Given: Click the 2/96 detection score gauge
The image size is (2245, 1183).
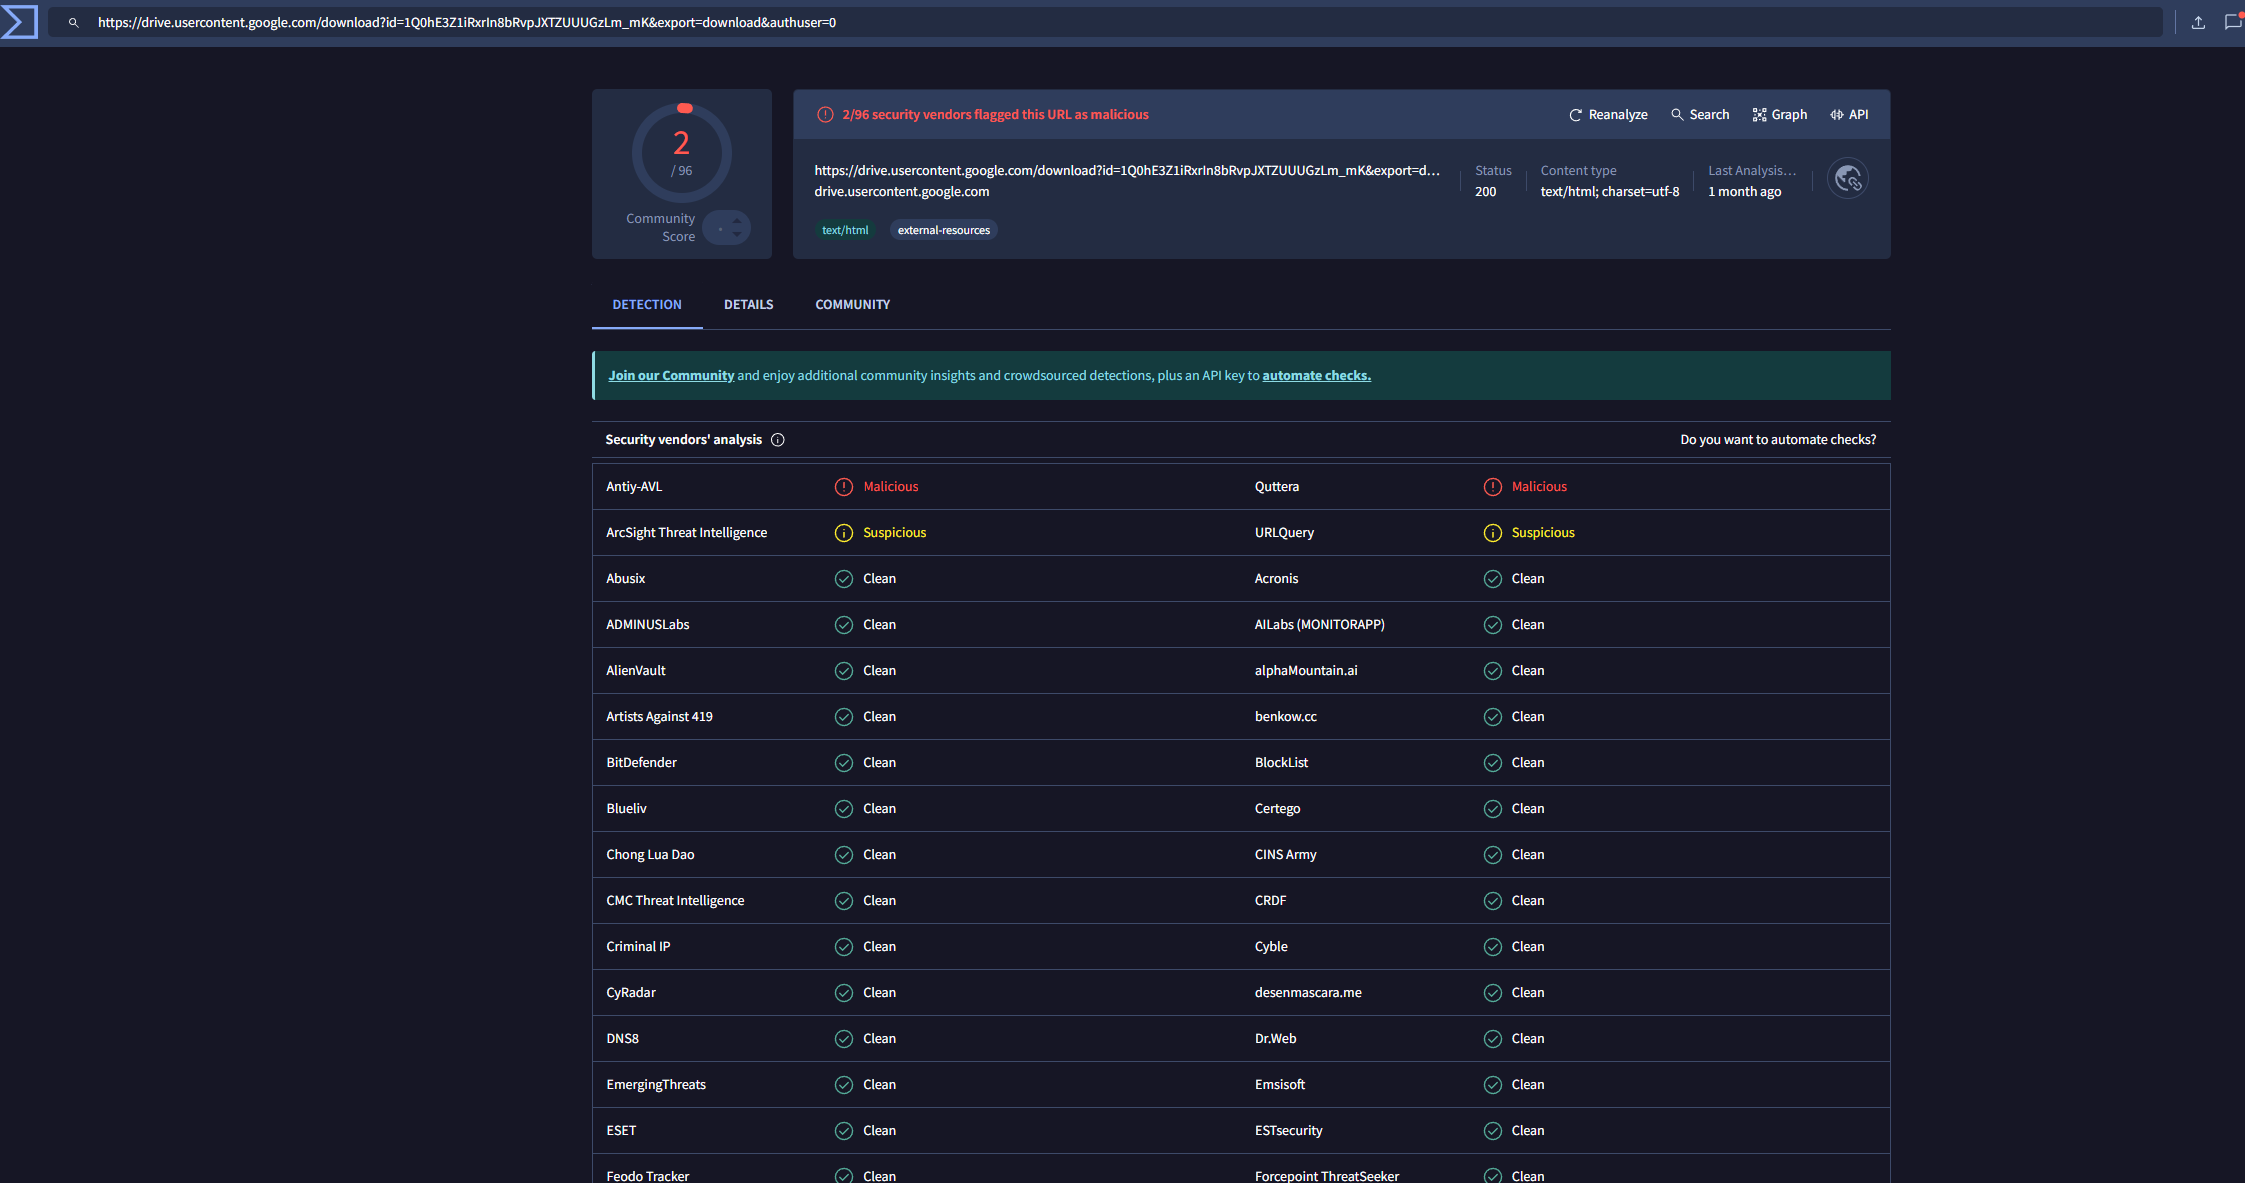Looking at the screenshot, I should pyautogui.click(x=682, y=153).
